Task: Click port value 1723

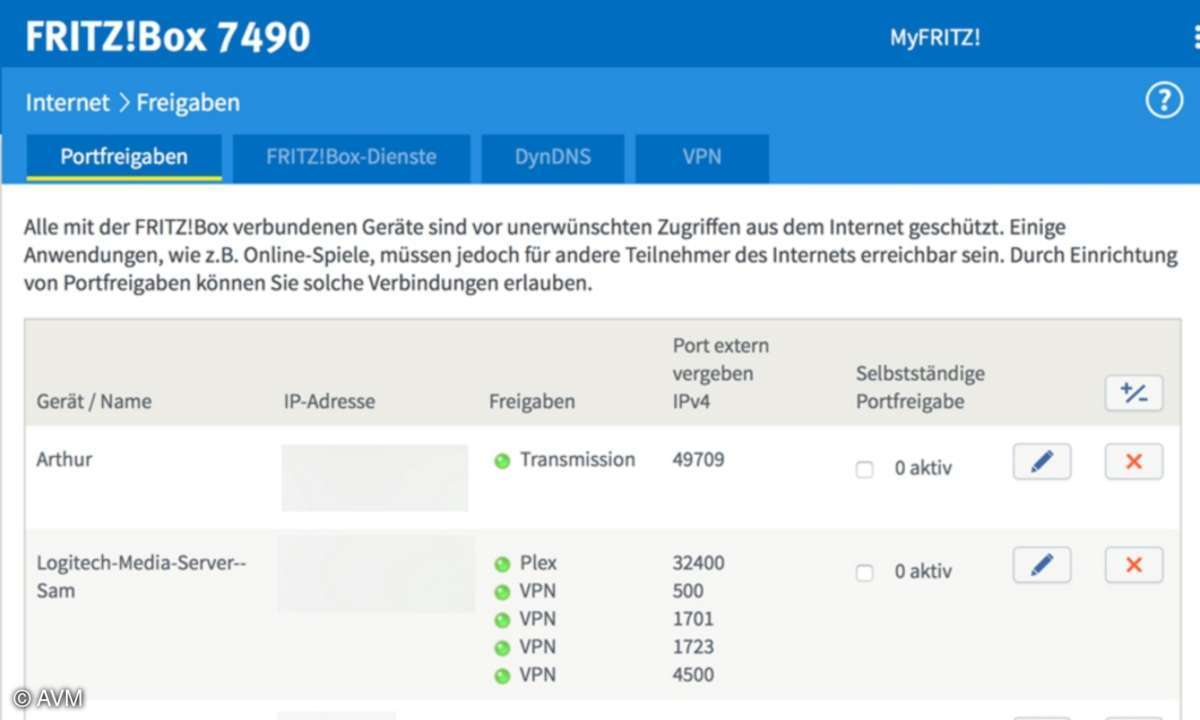Action: (x=693, y=647)
